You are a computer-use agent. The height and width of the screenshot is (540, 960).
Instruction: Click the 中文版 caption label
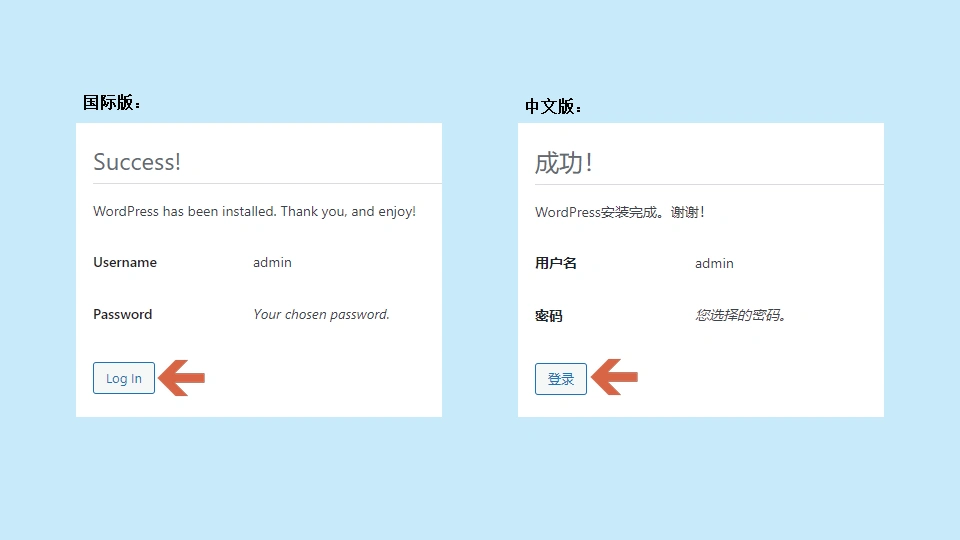tap(554, 106)
